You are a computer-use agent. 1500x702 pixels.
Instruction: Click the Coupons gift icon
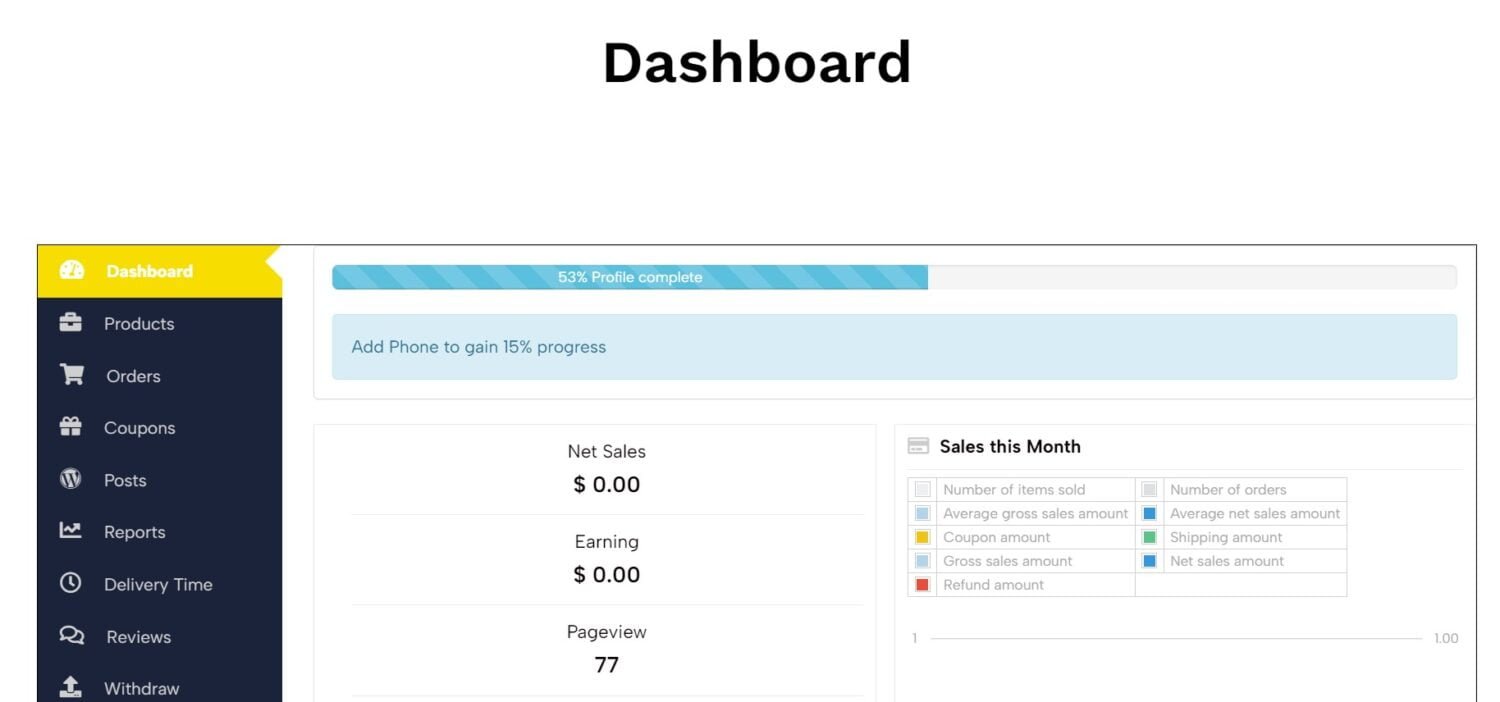pyautogui.click(x=70, y=427)
